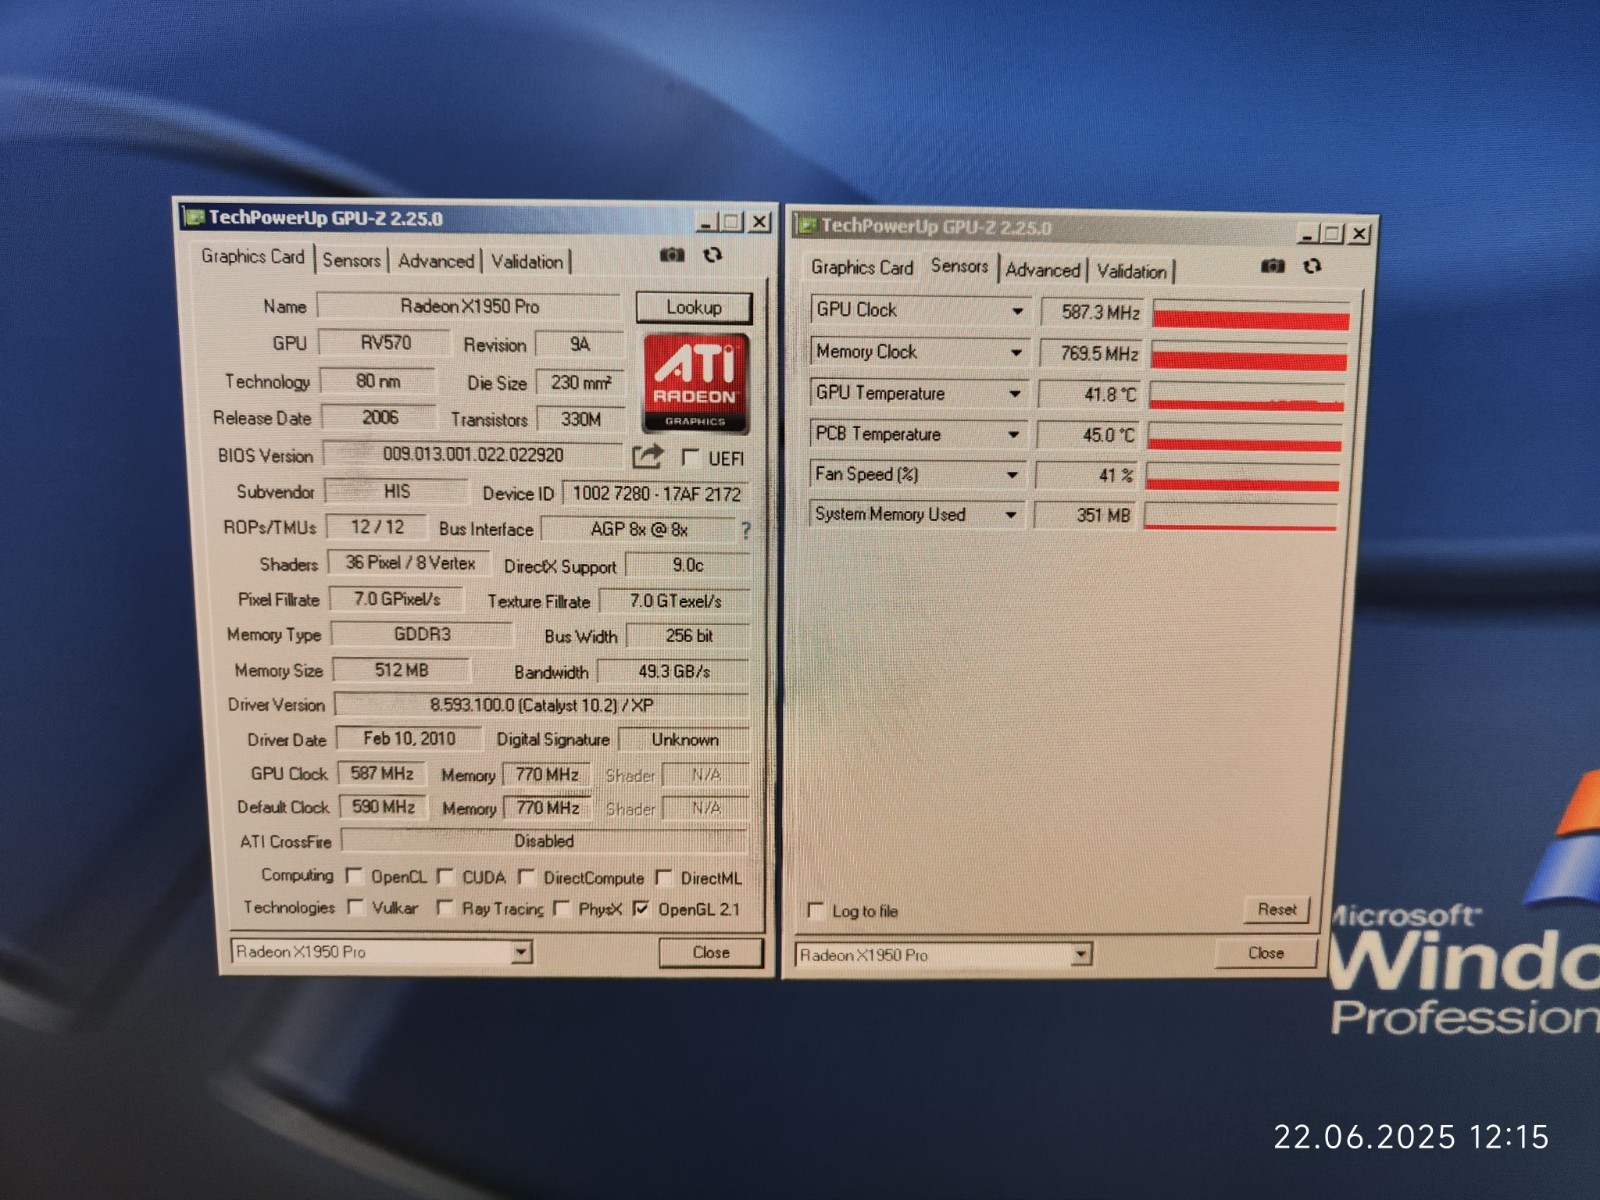Toggle the Ray Tracing checkbox
The height and width of the screenshot is (1200, 1600).
coord(445,908)
